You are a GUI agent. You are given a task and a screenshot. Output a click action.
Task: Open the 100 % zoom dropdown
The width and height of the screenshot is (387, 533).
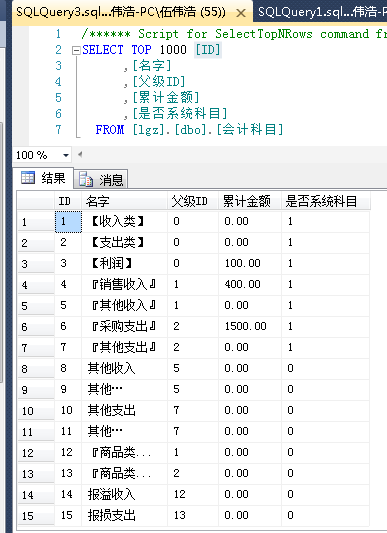(66, 155)
